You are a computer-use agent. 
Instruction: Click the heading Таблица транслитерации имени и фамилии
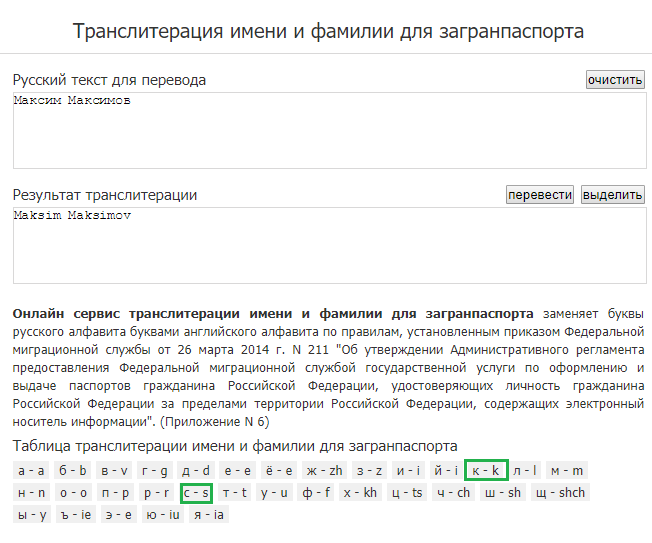point(235,446)
